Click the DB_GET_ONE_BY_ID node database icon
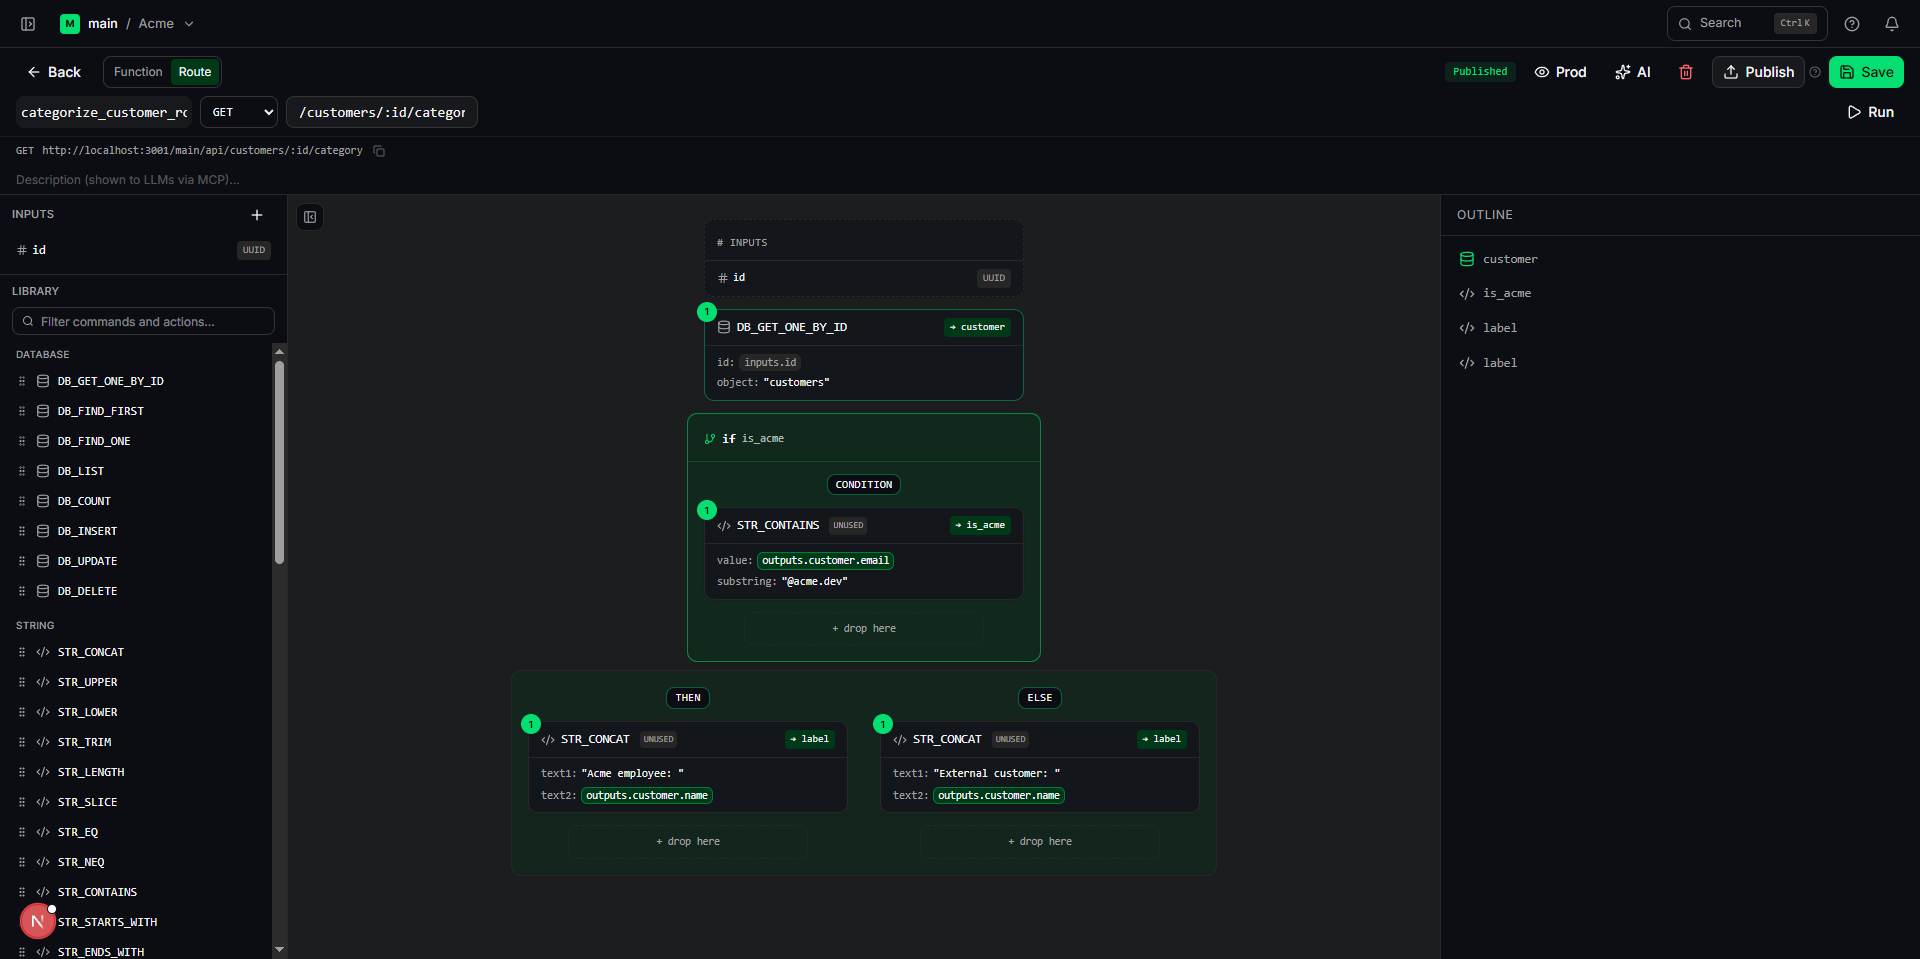The height and width of the screenshot is (959, 1920). click(x=724, y=327)
